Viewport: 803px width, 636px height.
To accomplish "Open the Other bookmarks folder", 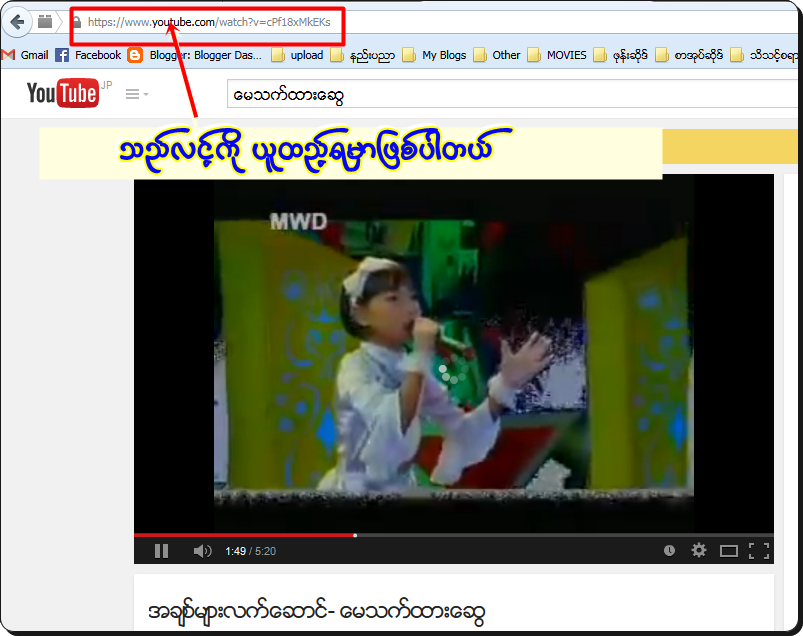I will tap(497, 55).
